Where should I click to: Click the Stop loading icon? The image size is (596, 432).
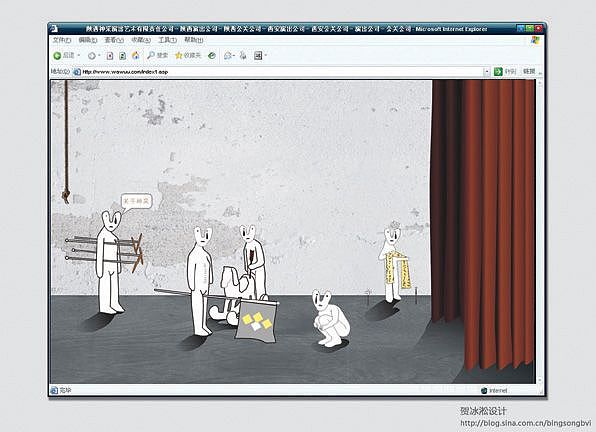110,56
